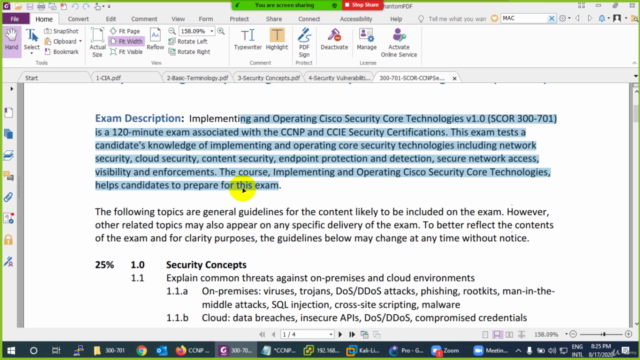This screenshot has width=640, height=360.
Task: Enable continuous page view in status bar
Action: click(497, 335)
